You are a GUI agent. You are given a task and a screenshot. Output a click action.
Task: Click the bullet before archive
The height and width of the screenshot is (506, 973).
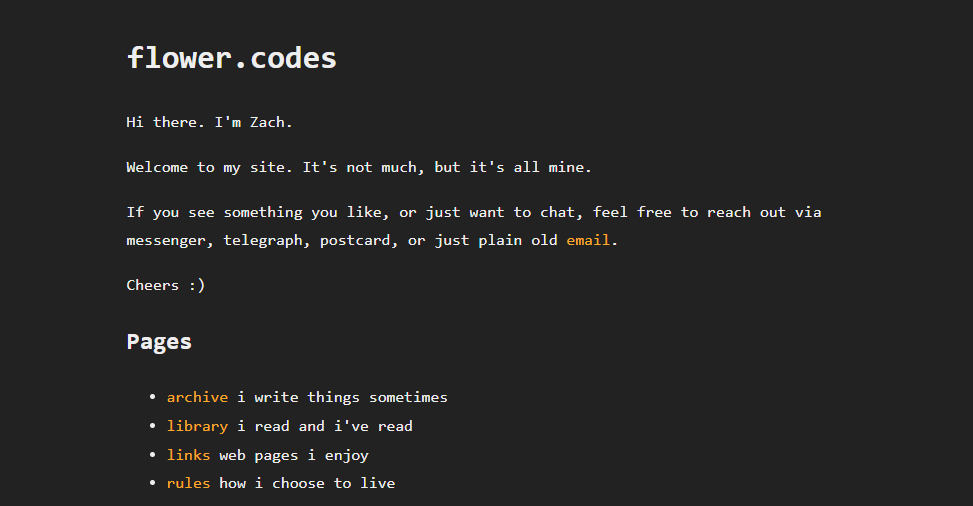[x=153, y=397]
